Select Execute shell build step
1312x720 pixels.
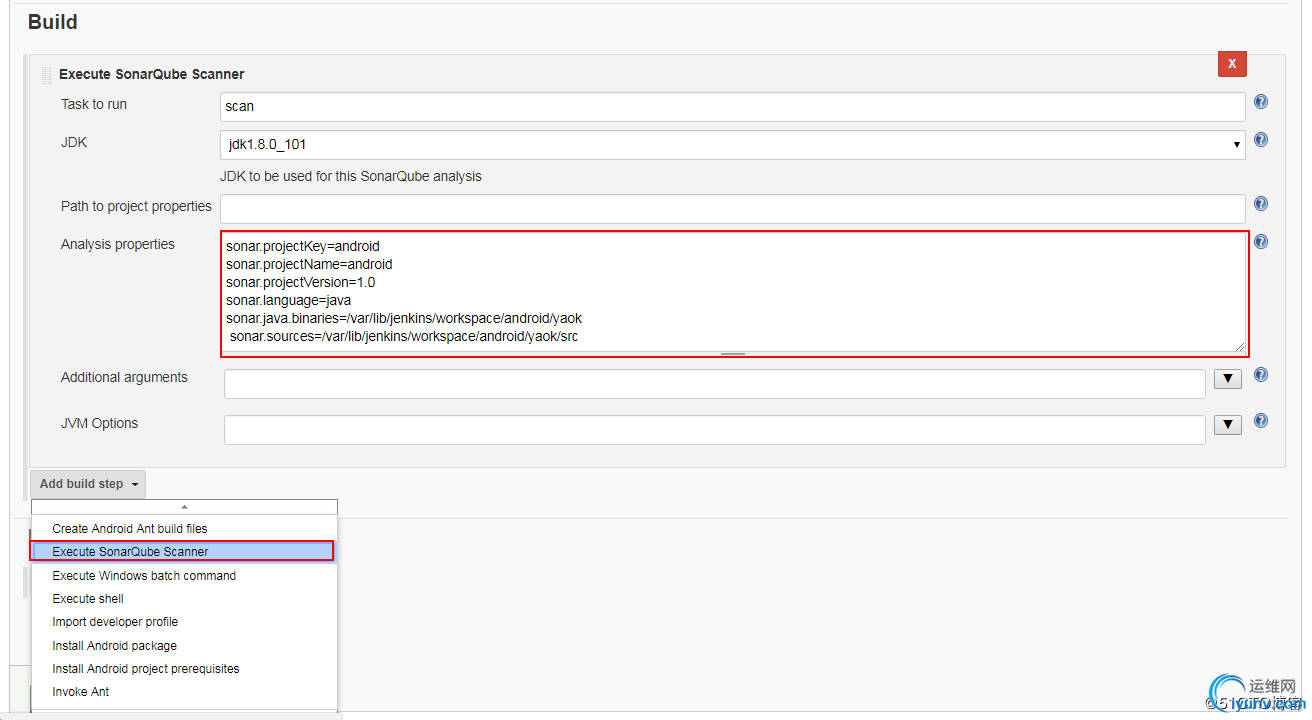[x=184, y=599]
